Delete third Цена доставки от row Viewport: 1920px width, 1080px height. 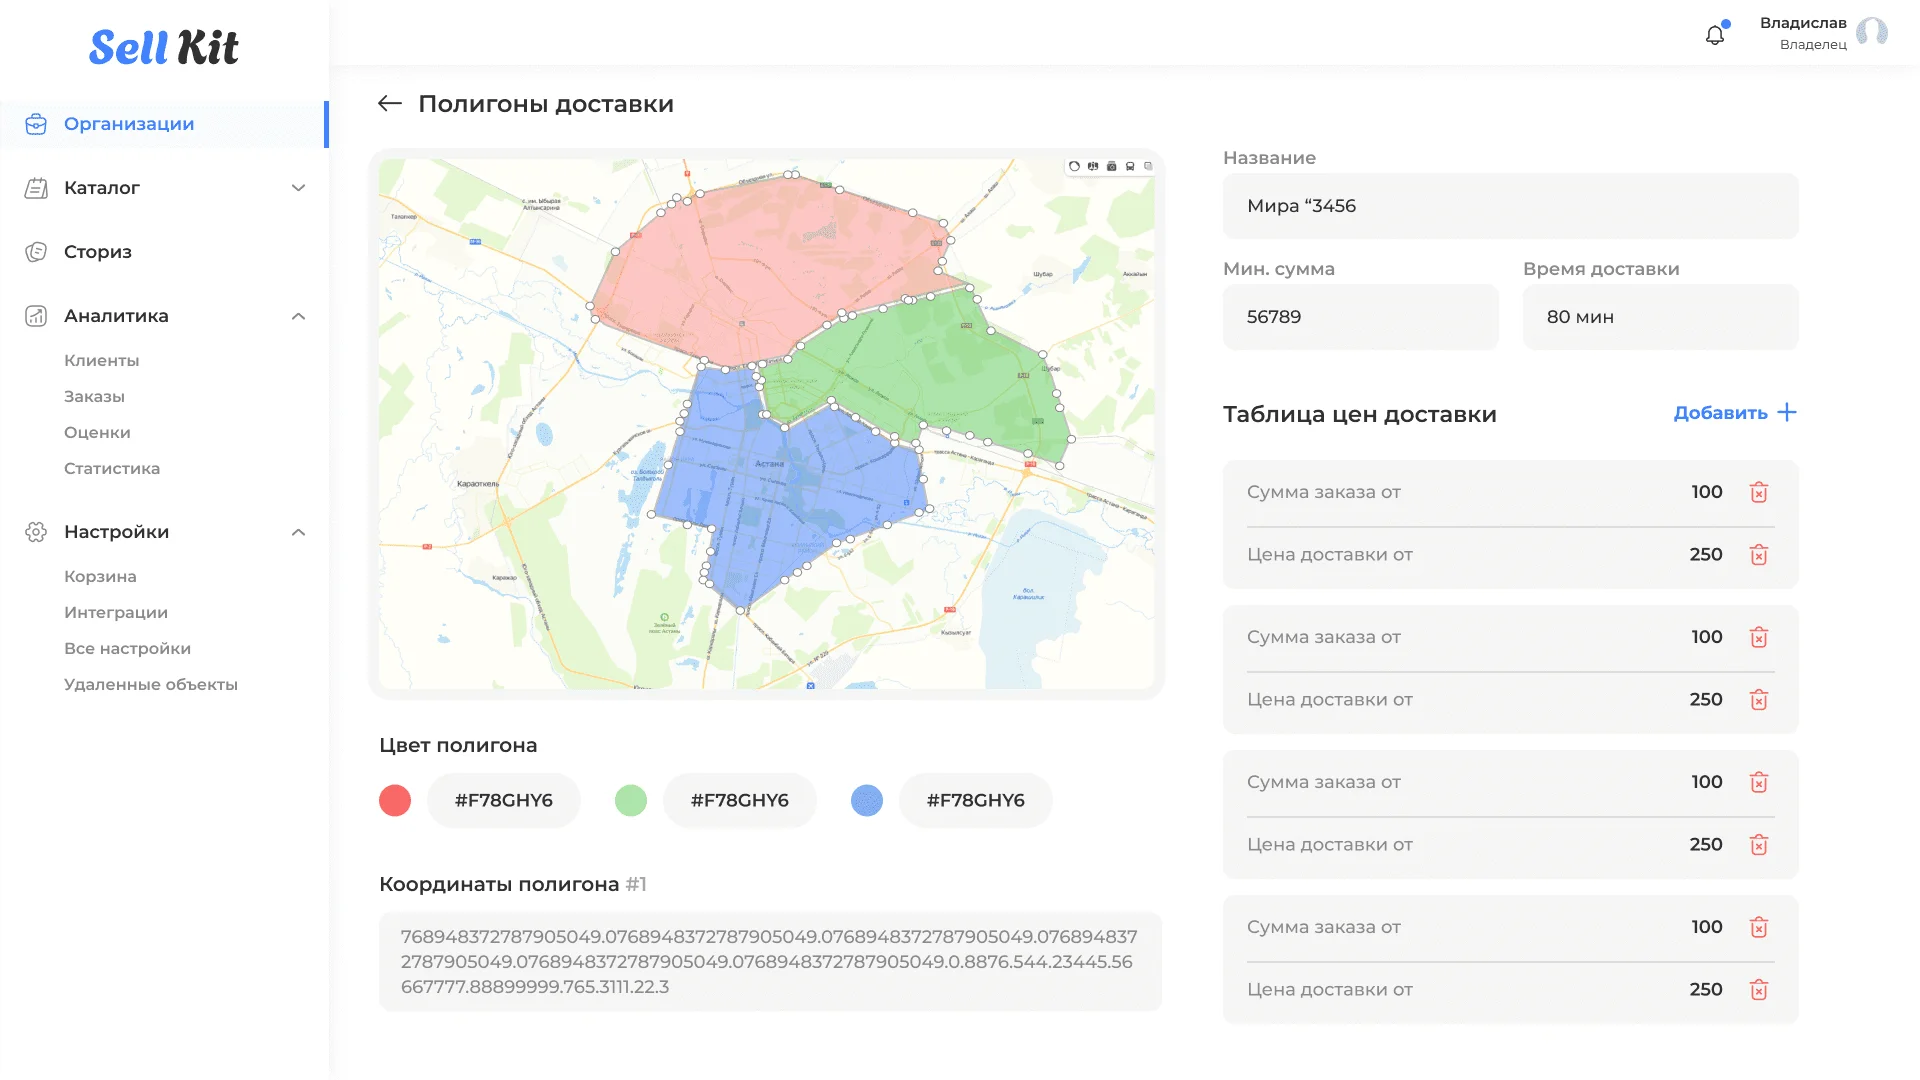(1759, 845)
